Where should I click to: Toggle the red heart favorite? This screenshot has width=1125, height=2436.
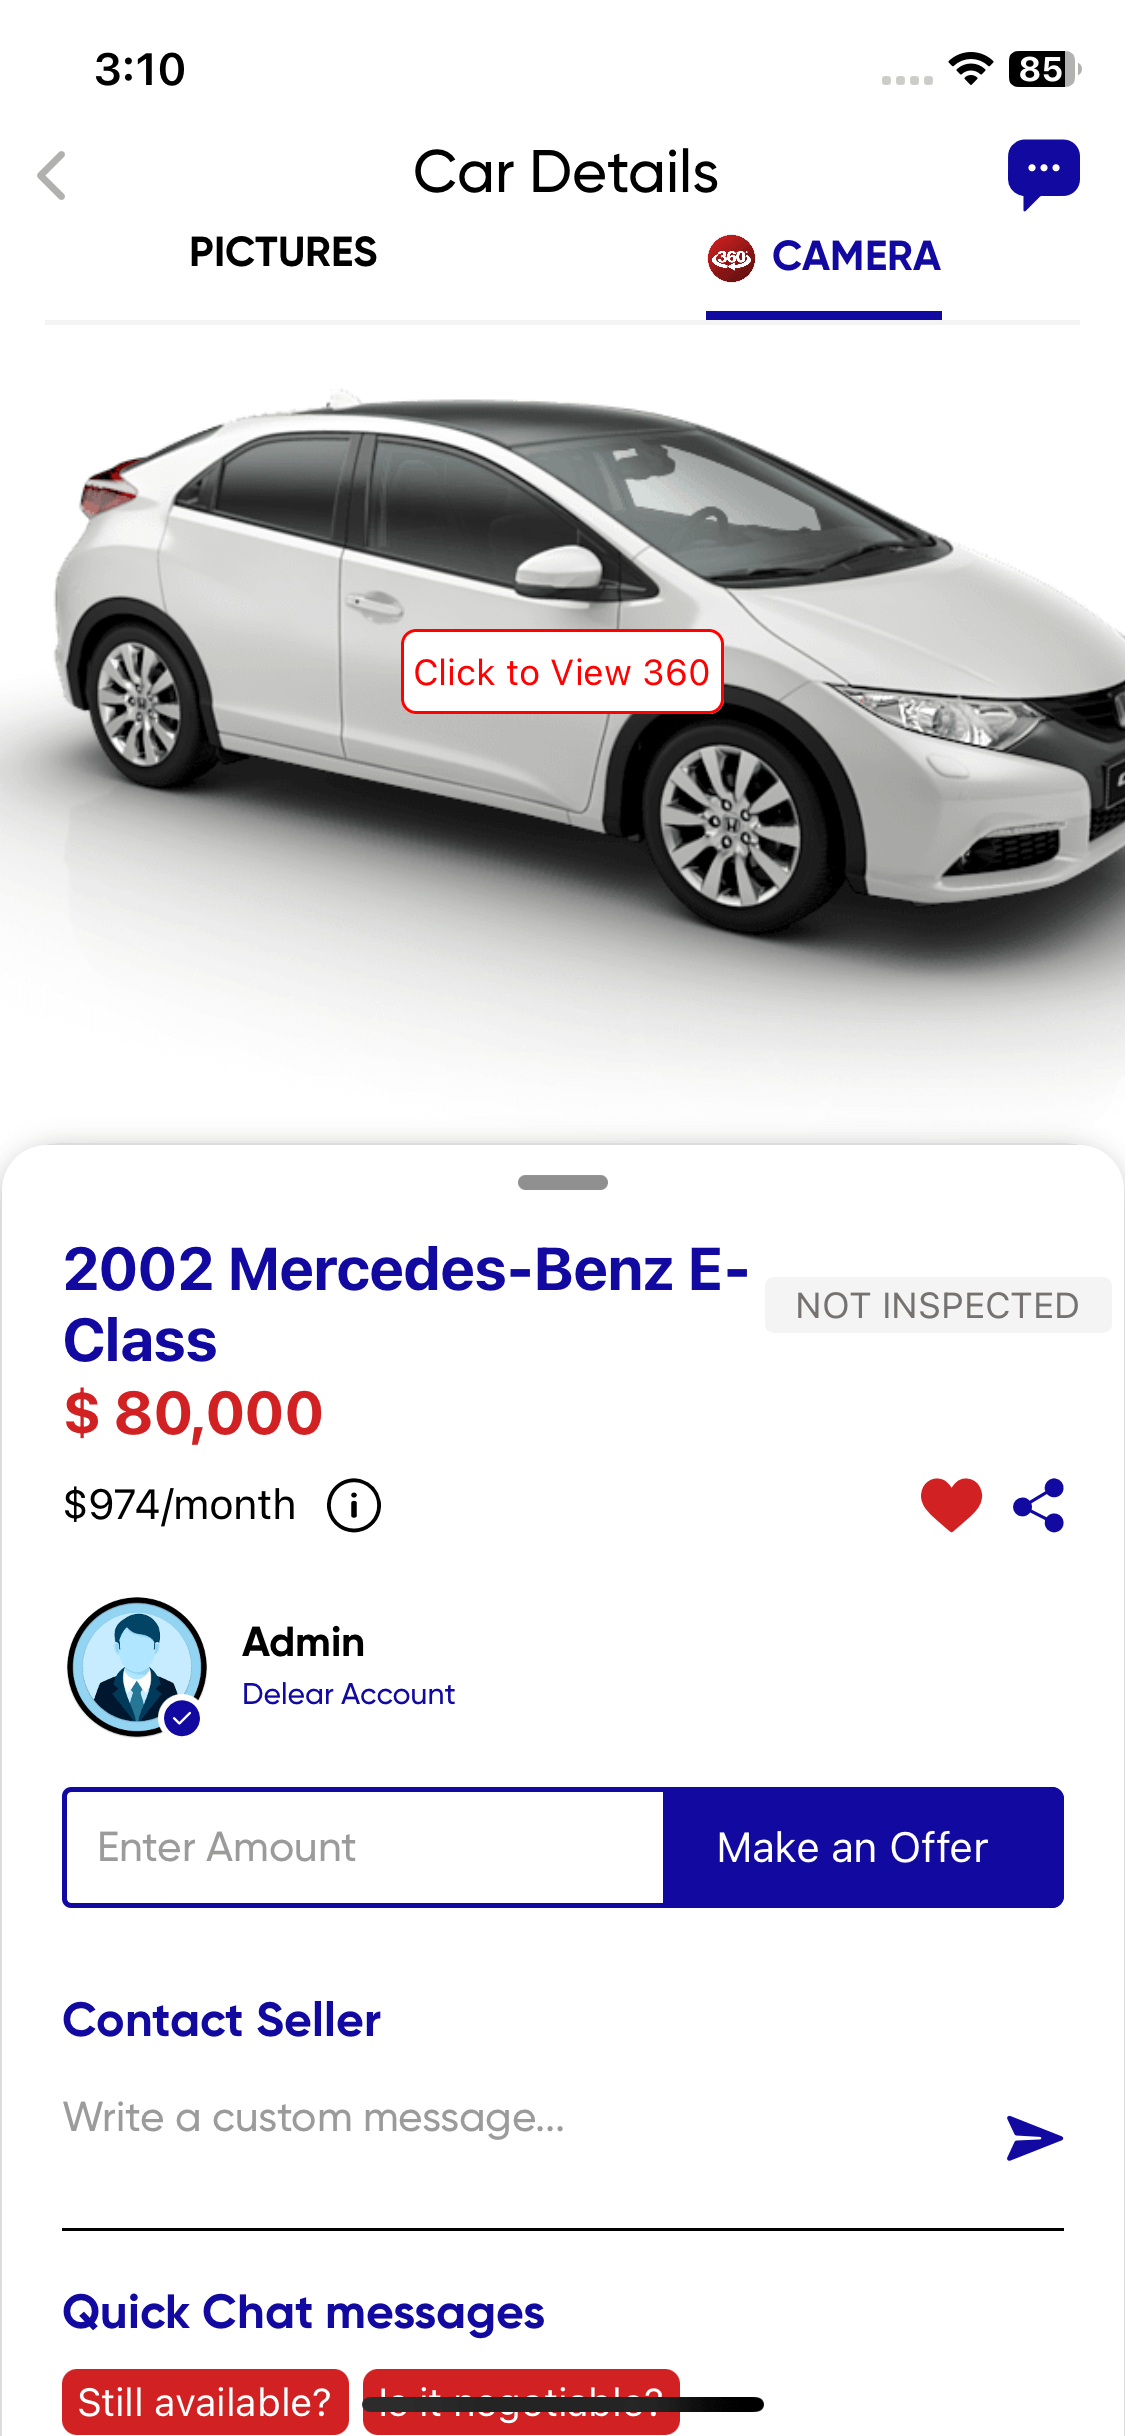(x=951, y=1504)
